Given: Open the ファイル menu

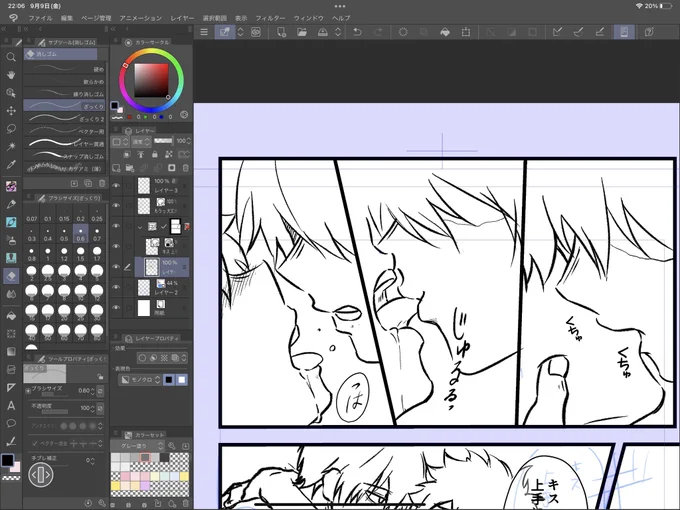Looking at the screenshot, I should click(x=40, y=18).
